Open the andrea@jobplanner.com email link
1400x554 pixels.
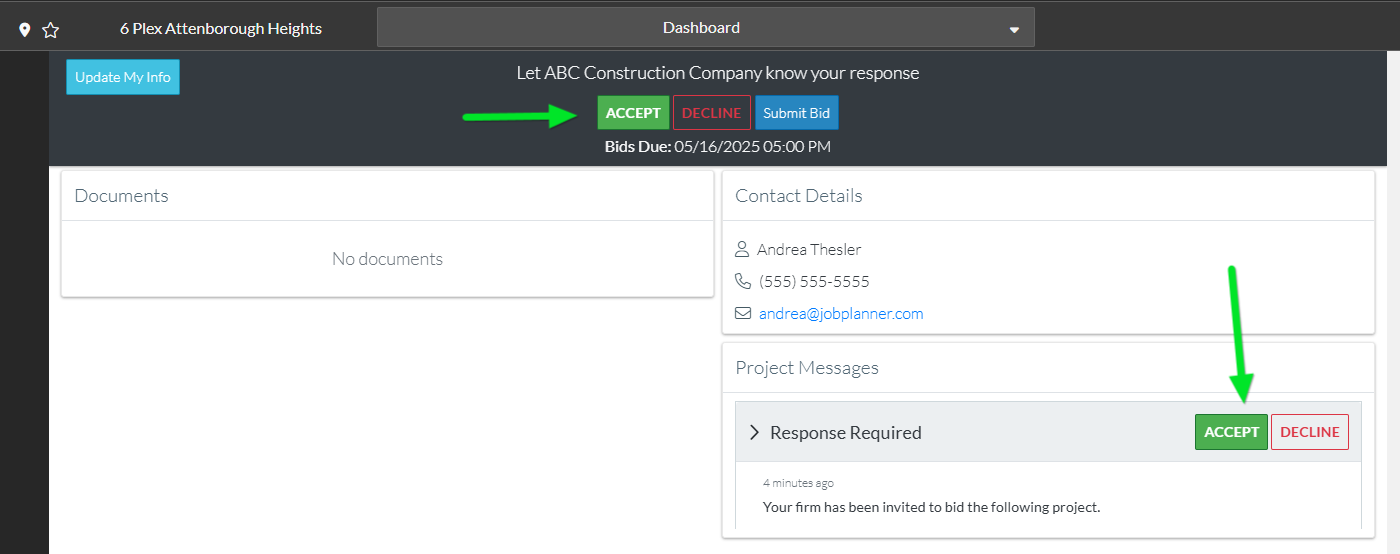[x=841, y=313]
